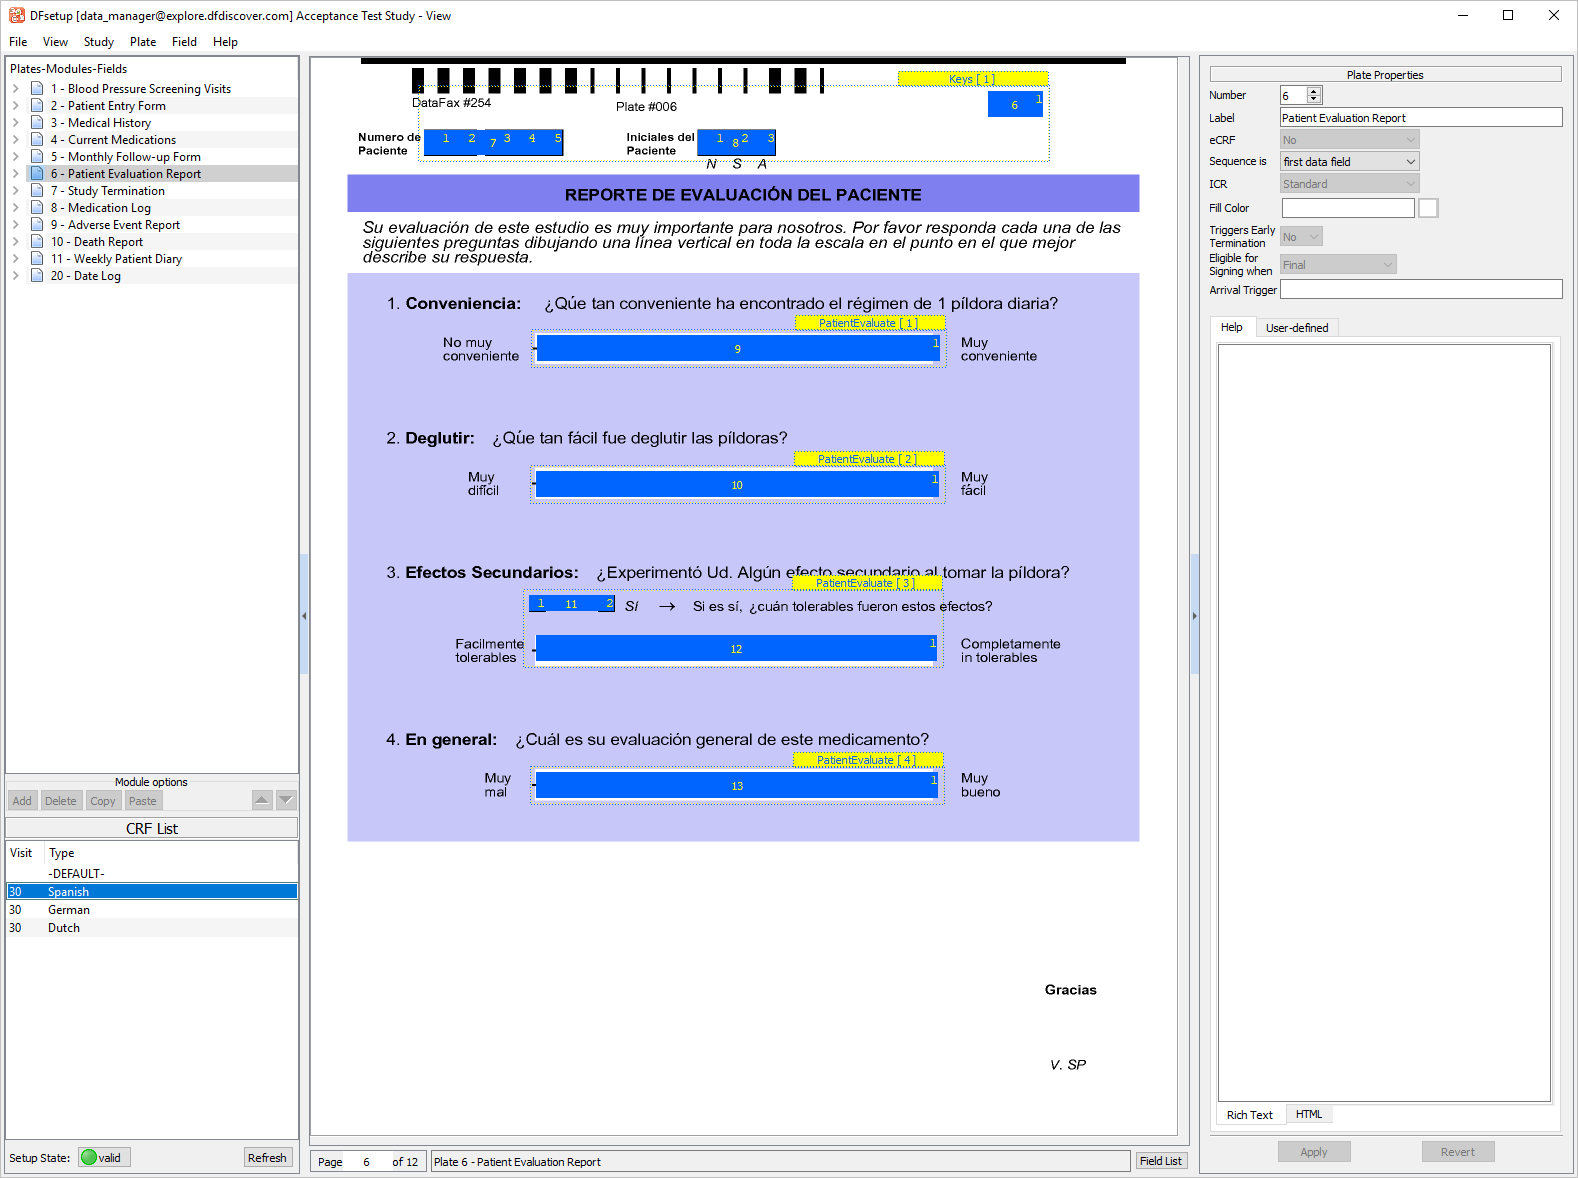Increment the plate Number spinner

click(x=1314, y=91)
